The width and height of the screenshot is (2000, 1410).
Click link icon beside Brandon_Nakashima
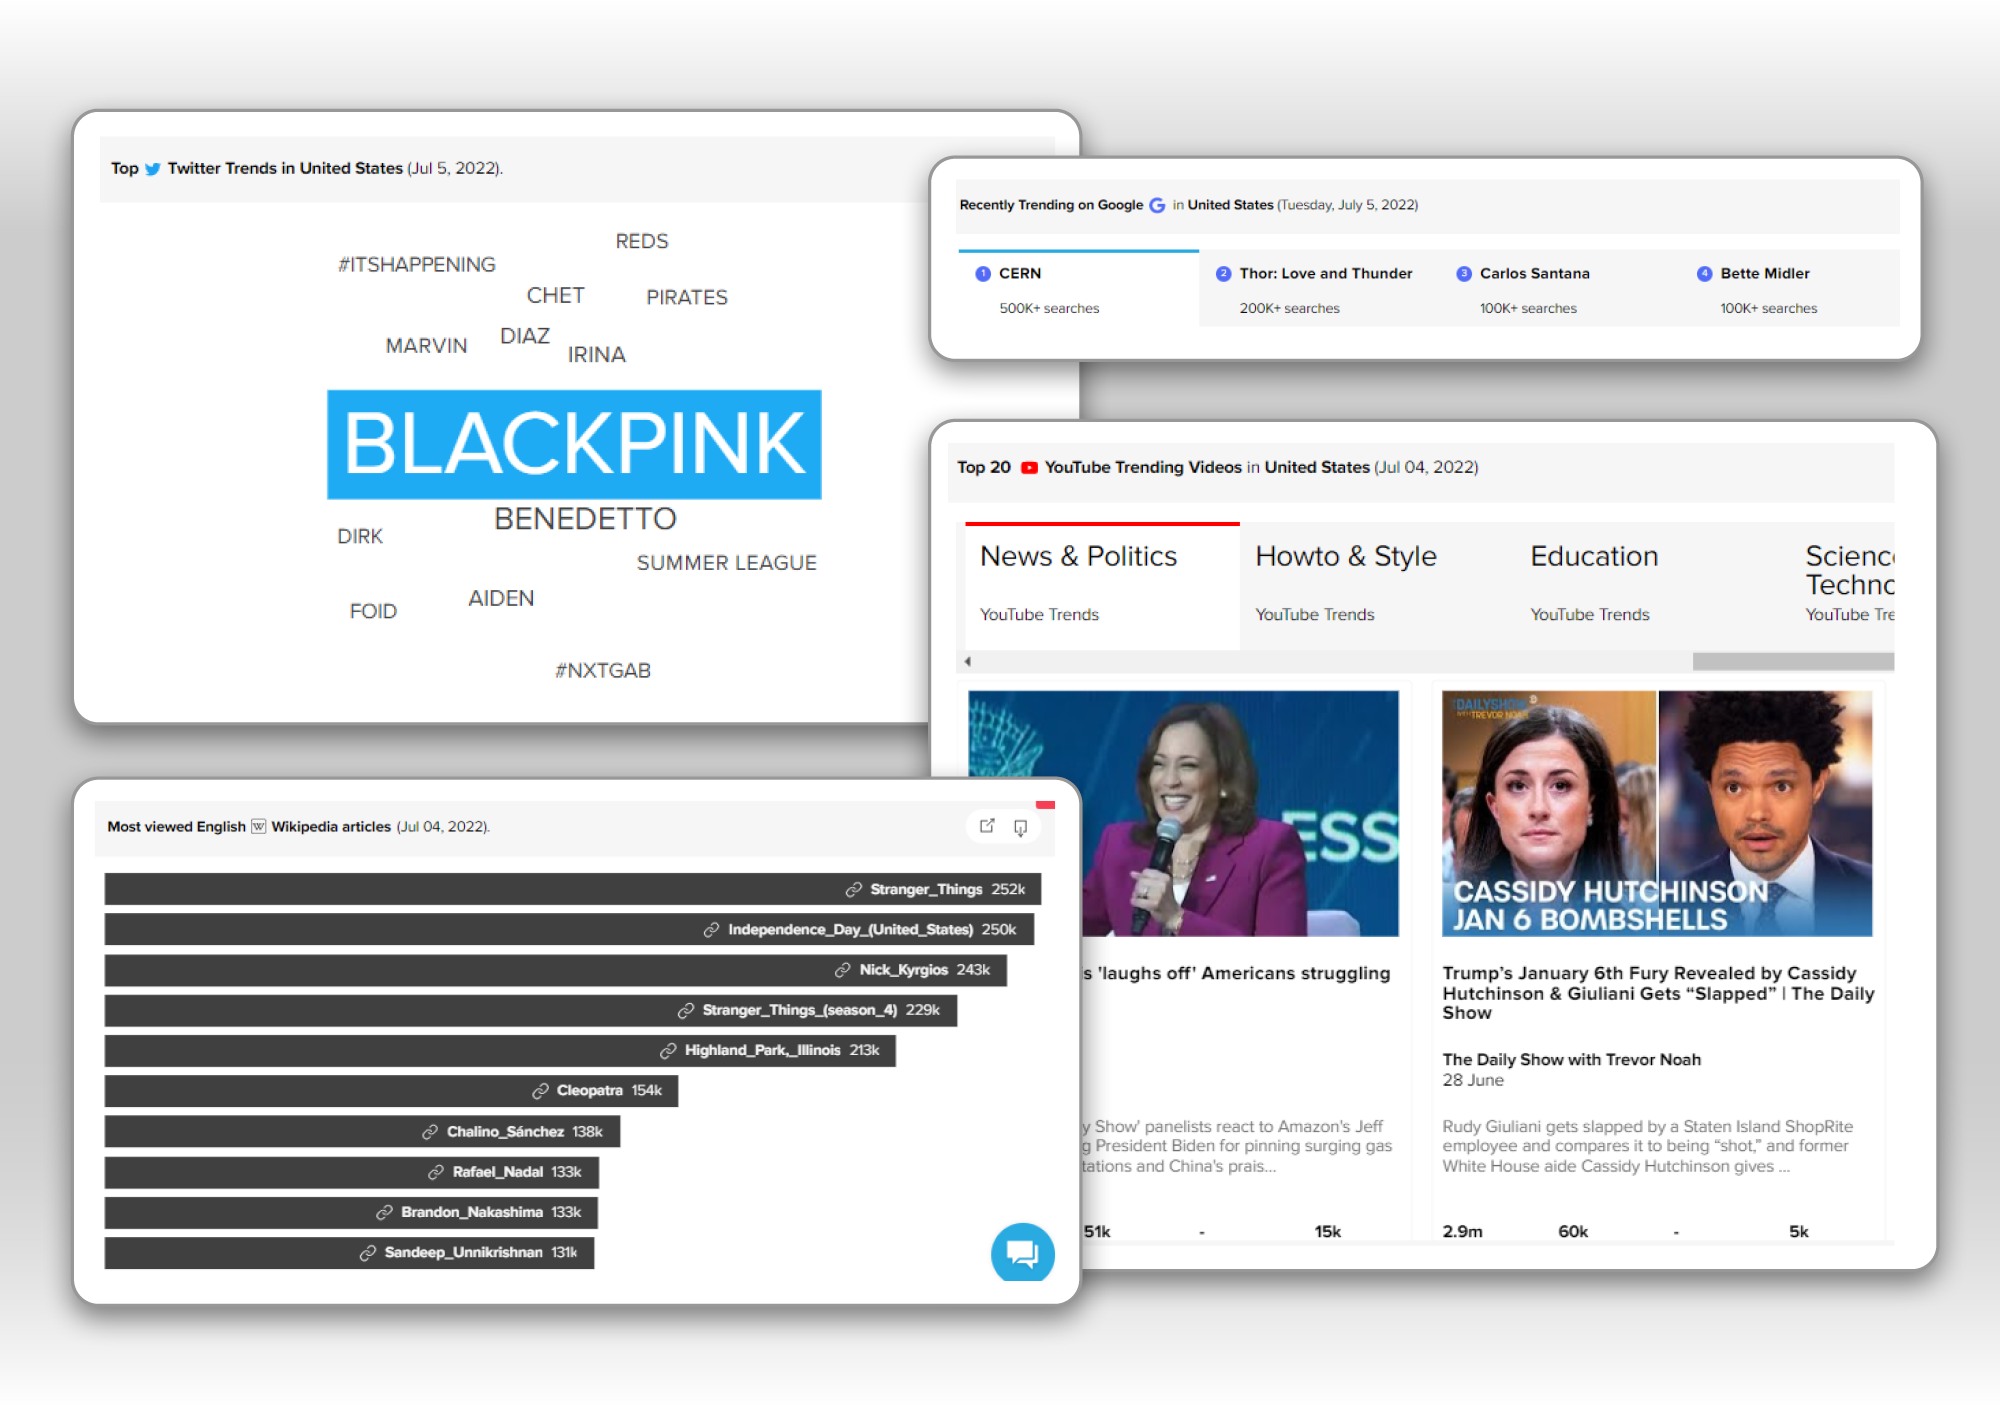point(384,1212)
